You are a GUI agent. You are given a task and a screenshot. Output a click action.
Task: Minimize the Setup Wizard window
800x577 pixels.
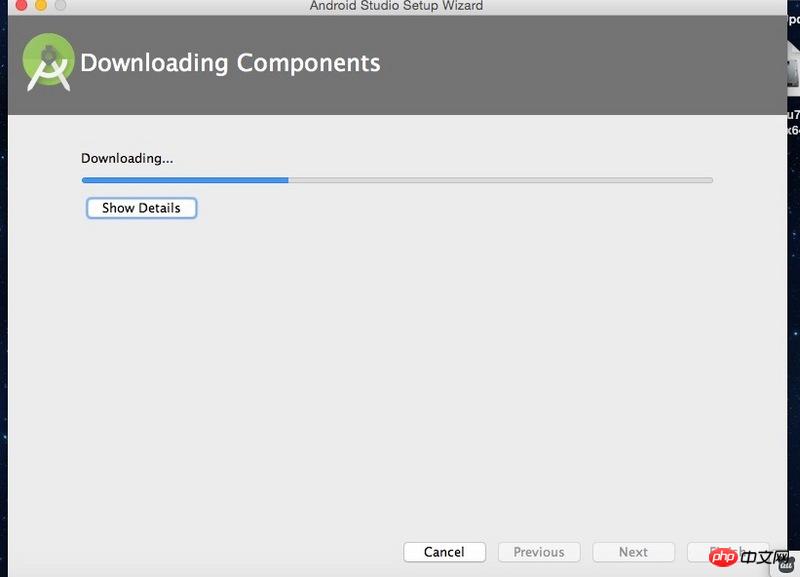[41, 5]
